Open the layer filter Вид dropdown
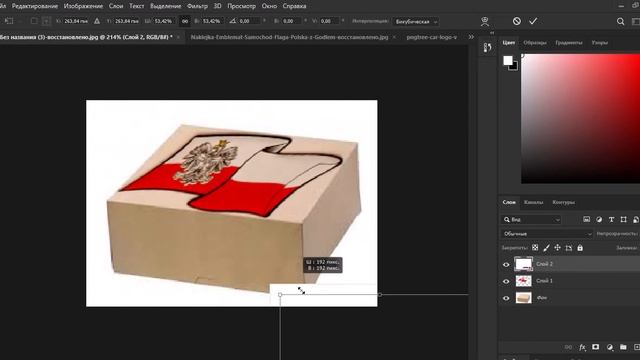Viewport: 640px width, 360px height. [531, 220]
